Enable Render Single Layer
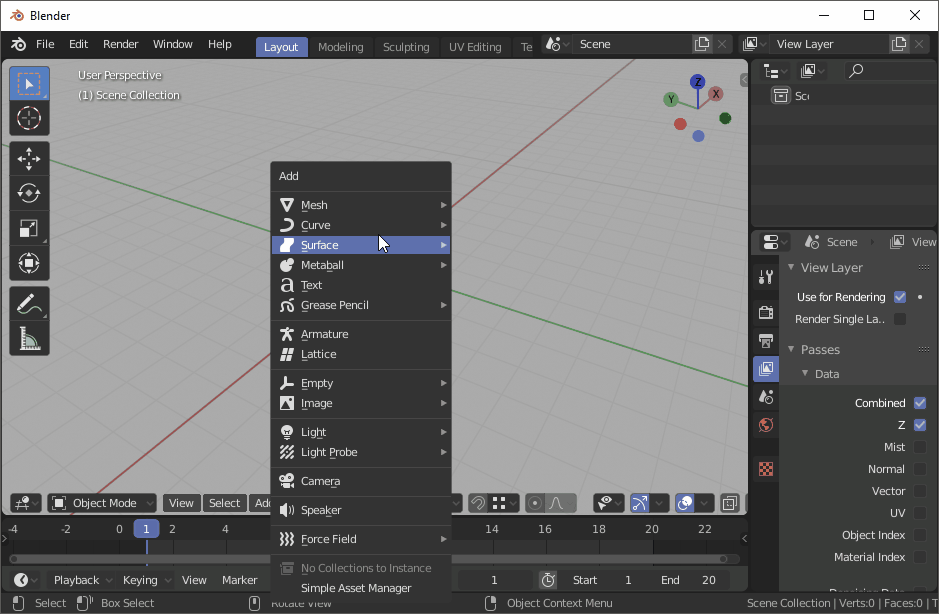This screenshot has height=614, width=939. tap(899, 318)
